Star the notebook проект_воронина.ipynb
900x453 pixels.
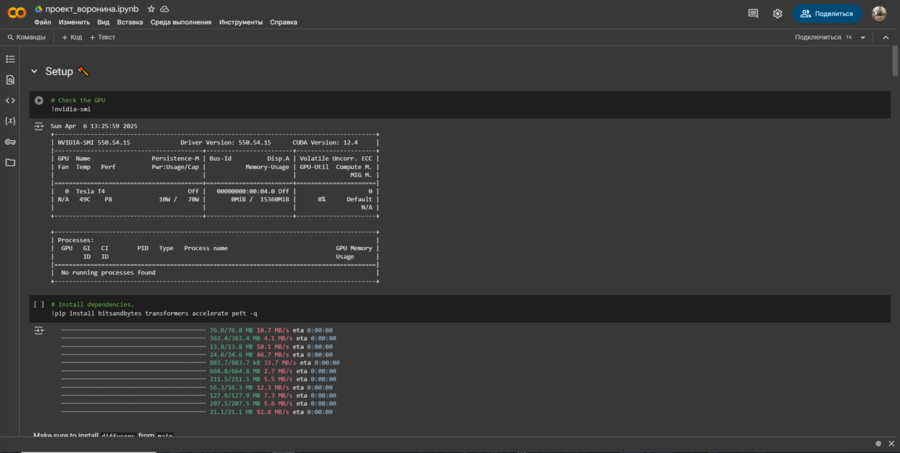click(x=151, y=8)
